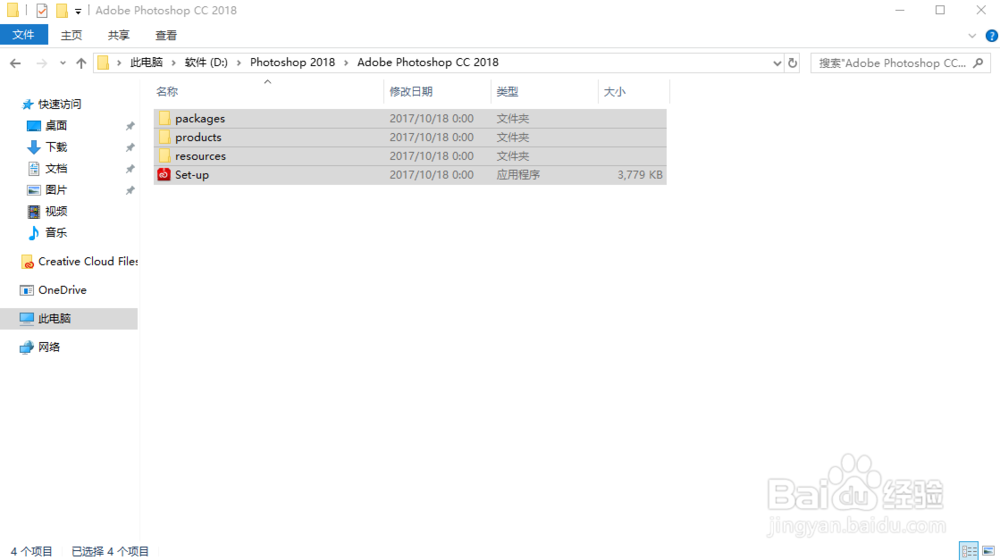
Task: Click the Forward navigation arrow
Action: point(41,63)
